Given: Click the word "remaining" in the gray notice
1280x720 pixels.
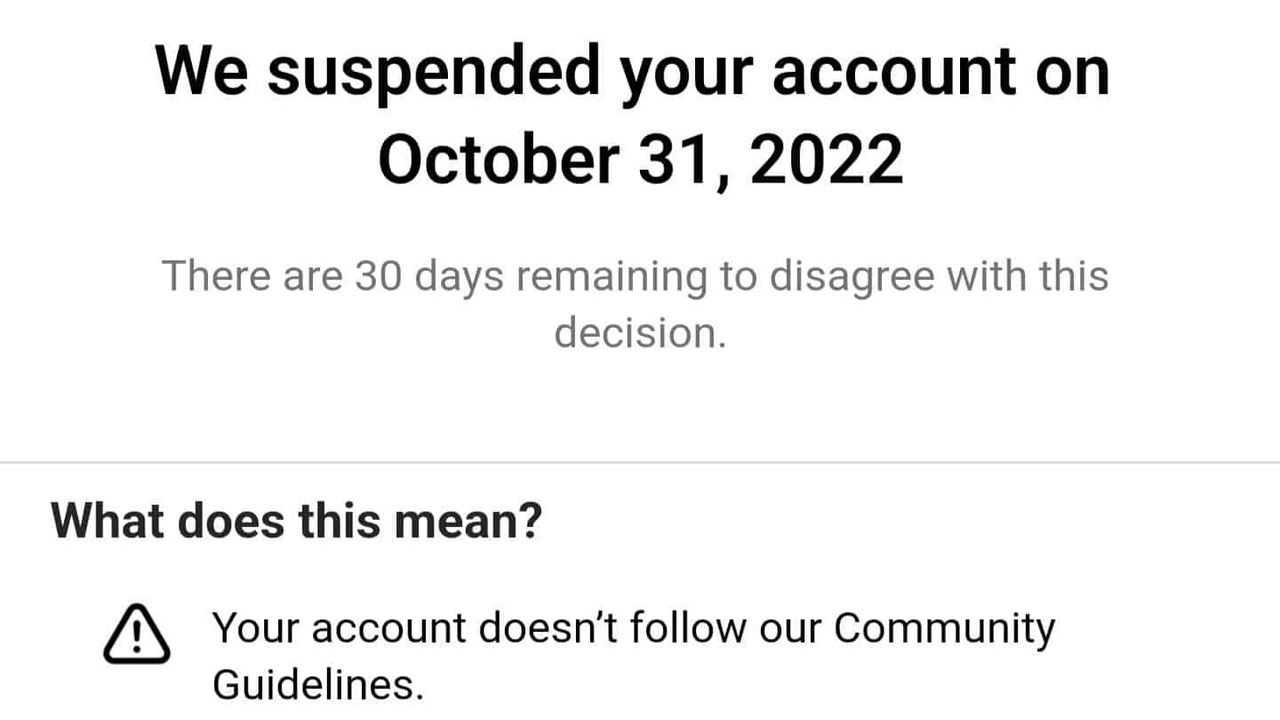Looking at the screenshot, I should click(614, 275).
